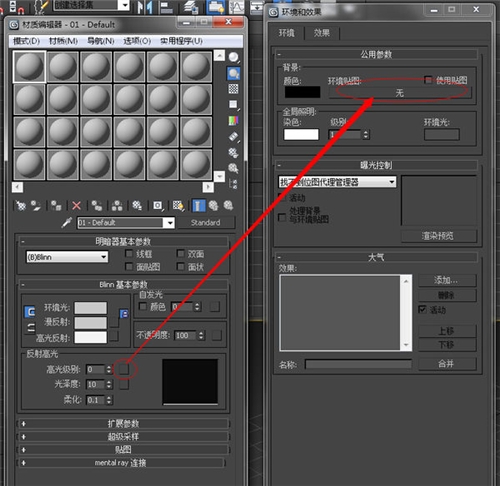Click the map button next to 不透明度
This screenshot has width=500, height=486.
pyautogui.click(x=217, y=335)
